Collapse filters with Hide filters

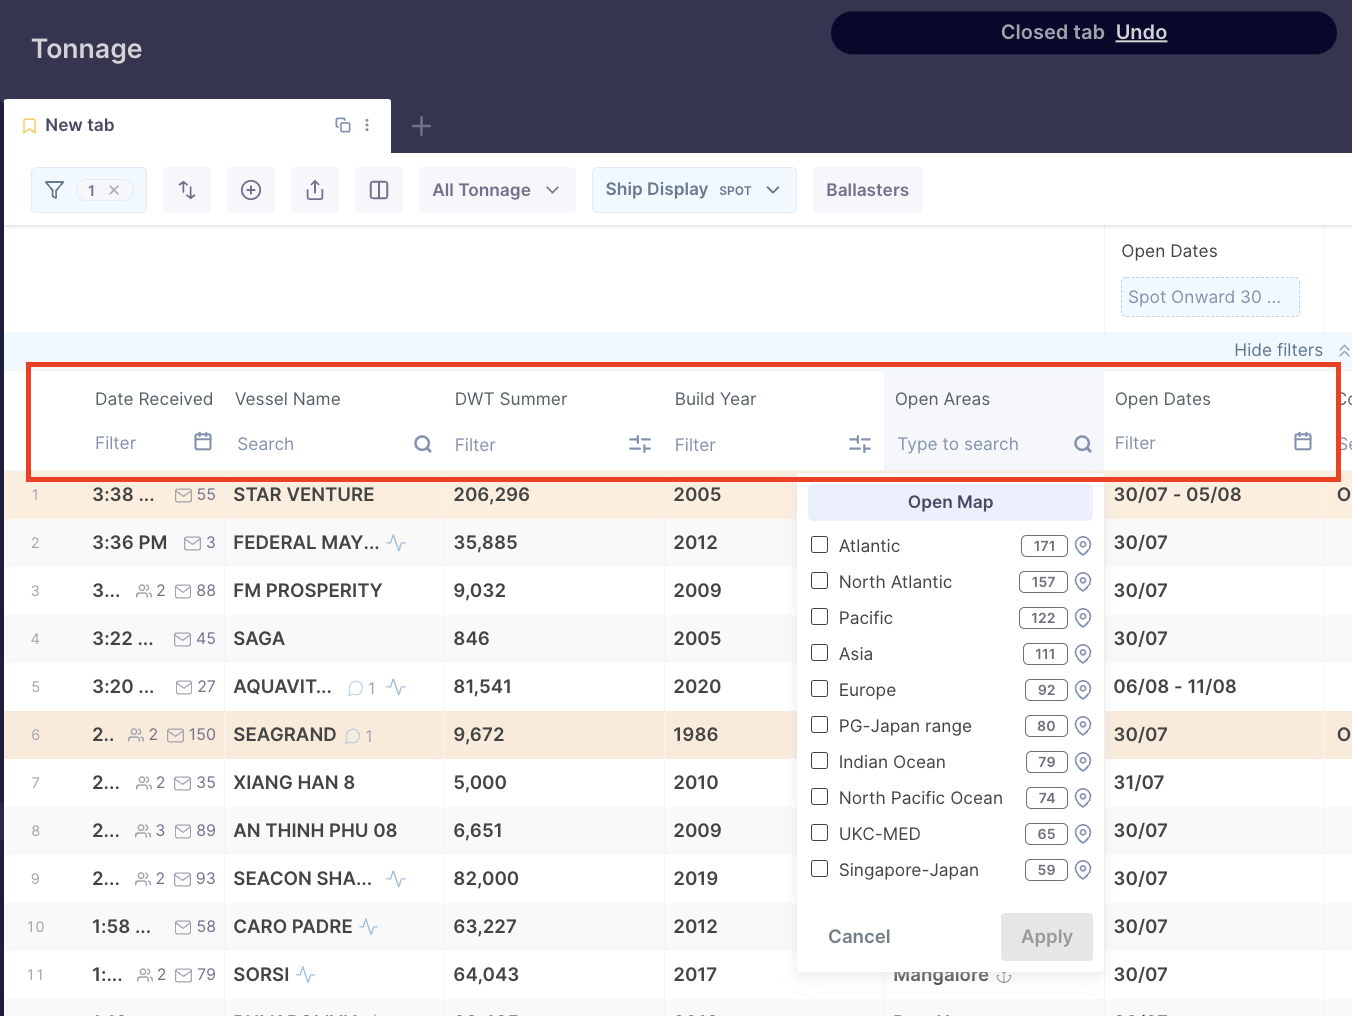[x=1279, y=350]
